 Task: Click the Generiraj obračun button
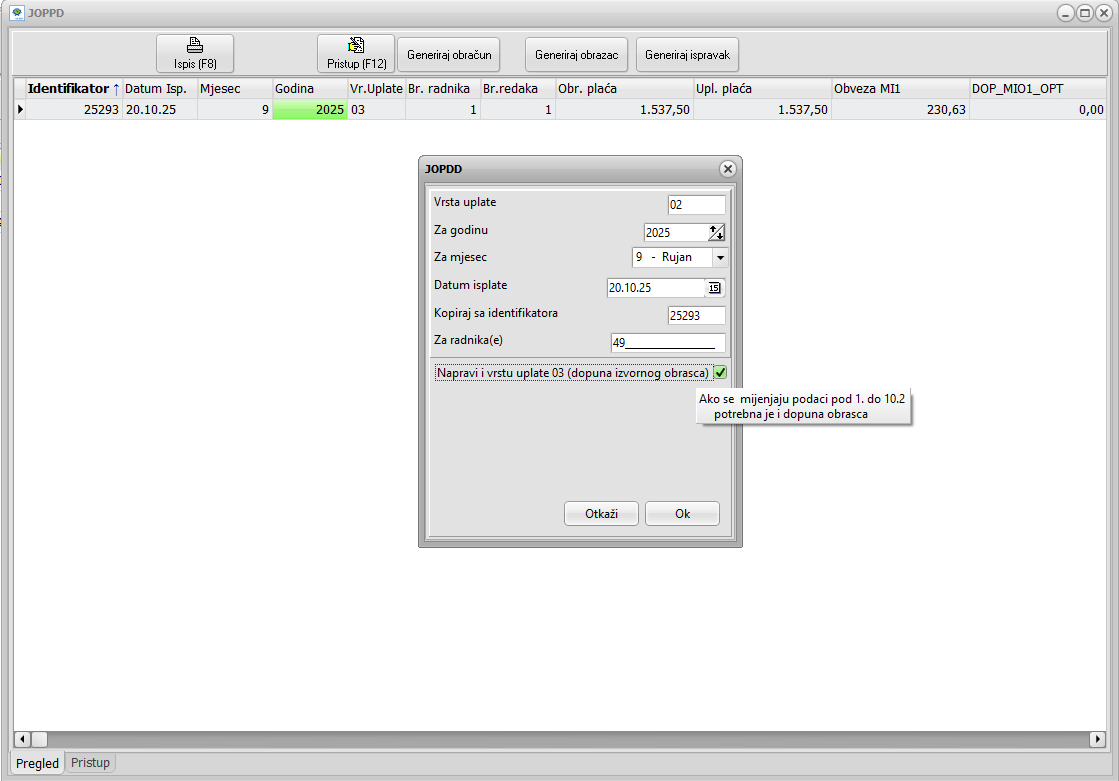point(449,55)
